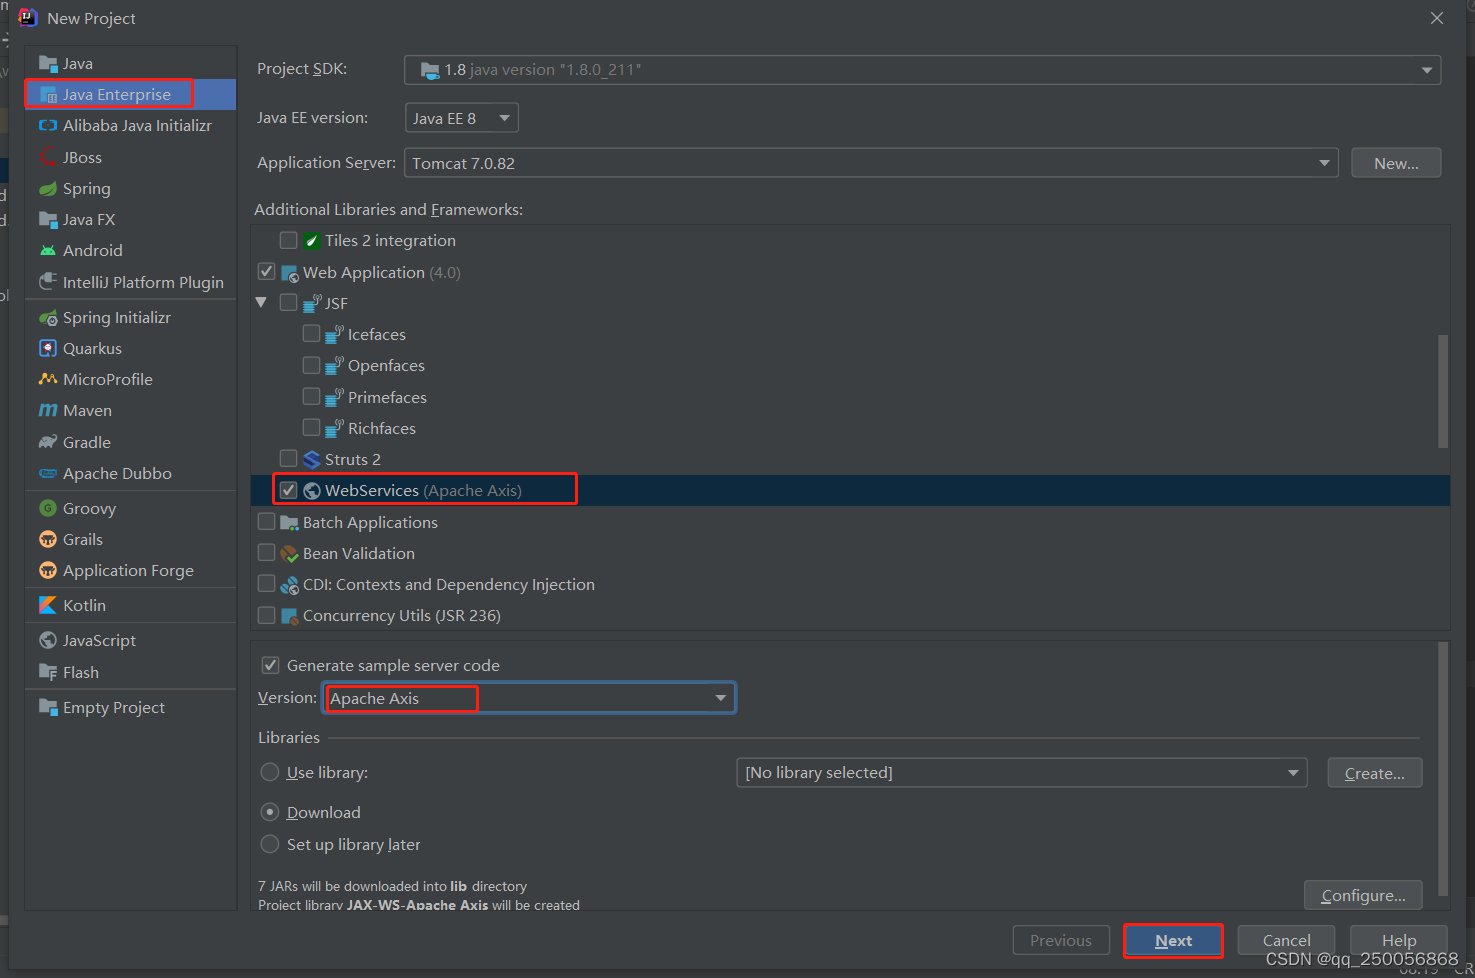Check the Primefaces checkbox
The image size is (1475, 978).
[x=311, y=396]
